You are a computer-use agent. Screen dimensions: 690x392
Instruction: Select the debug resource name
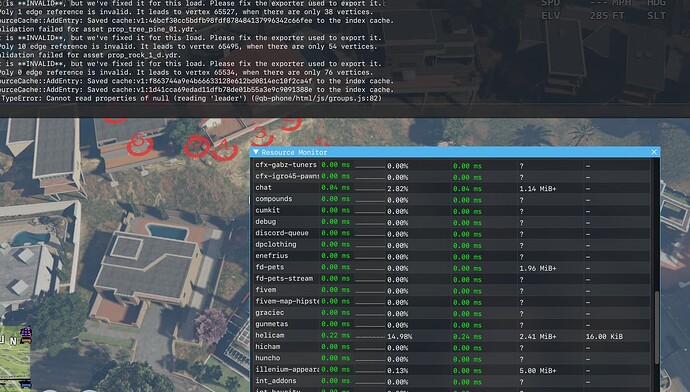tap(265, 222)
